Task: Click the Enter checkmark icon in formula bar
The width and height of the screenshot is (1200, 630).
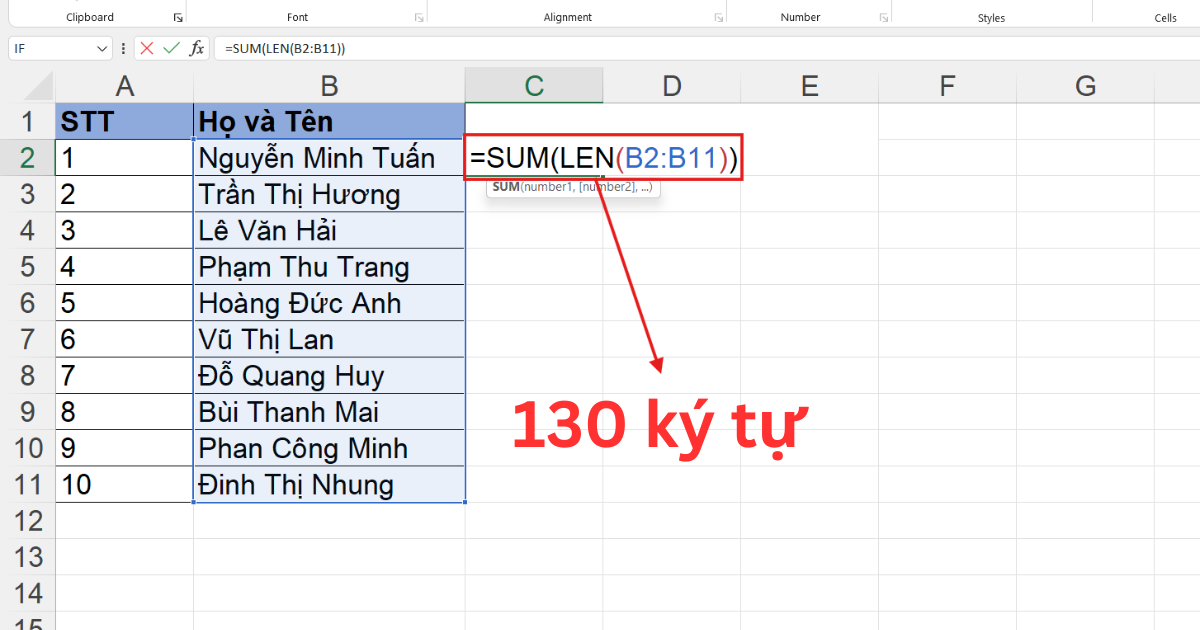Action: pyautogui.click(x=171, y=47)
